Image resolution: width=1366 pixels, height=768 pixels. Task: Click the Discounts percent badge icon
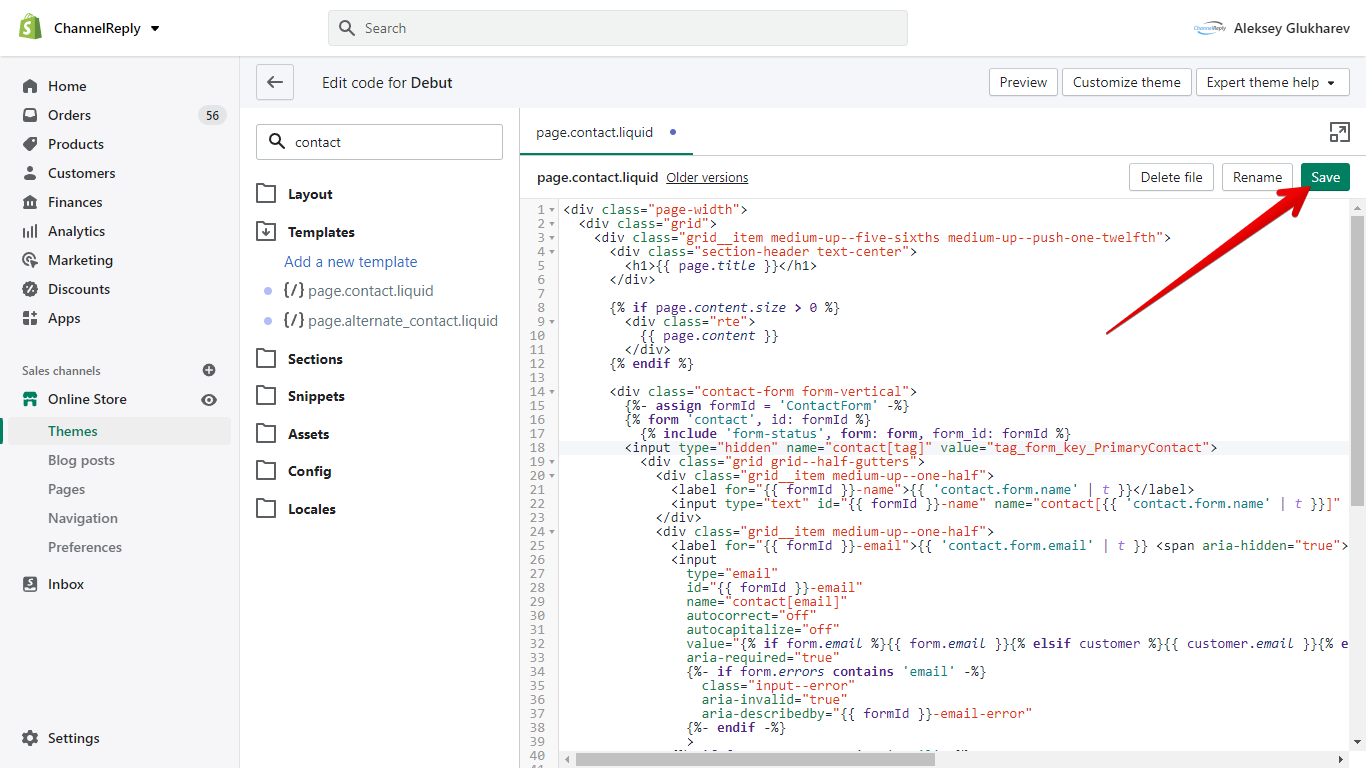pyautogui.click(x=30, y=289)
